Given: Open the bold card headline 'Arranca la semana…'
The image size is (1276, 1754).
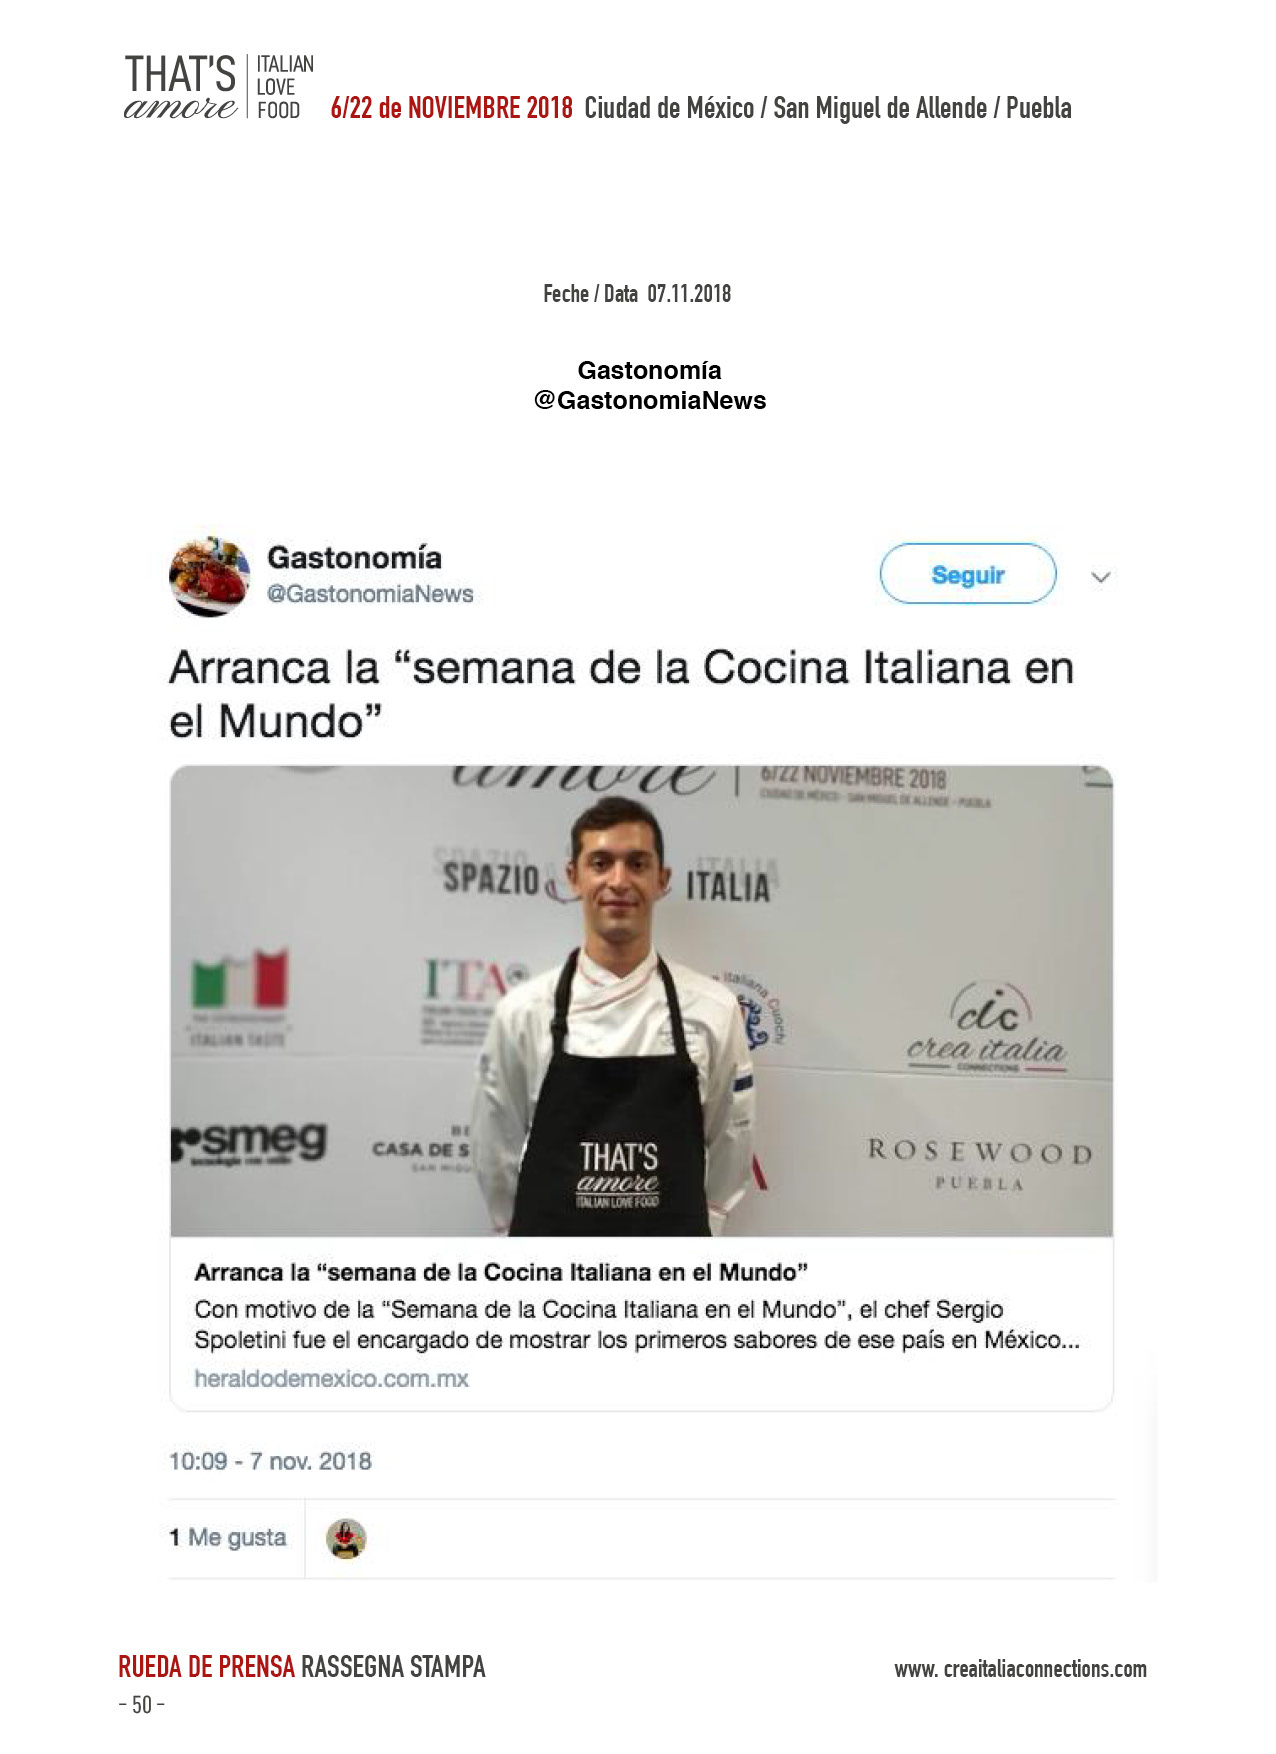Looking at the screenshot, I should (501, 1272).
